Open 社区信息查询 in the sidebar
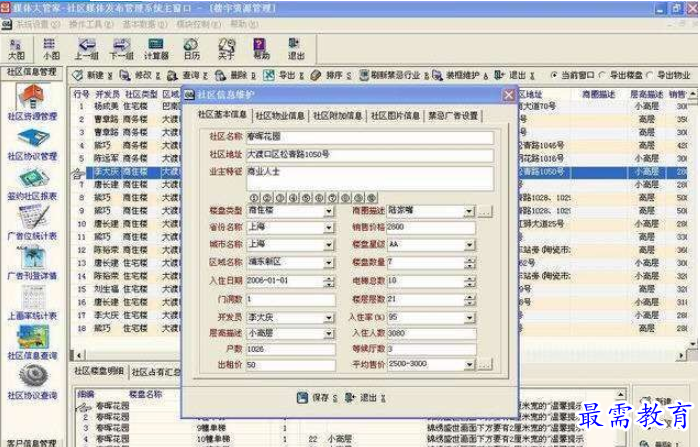 [32, 343]
